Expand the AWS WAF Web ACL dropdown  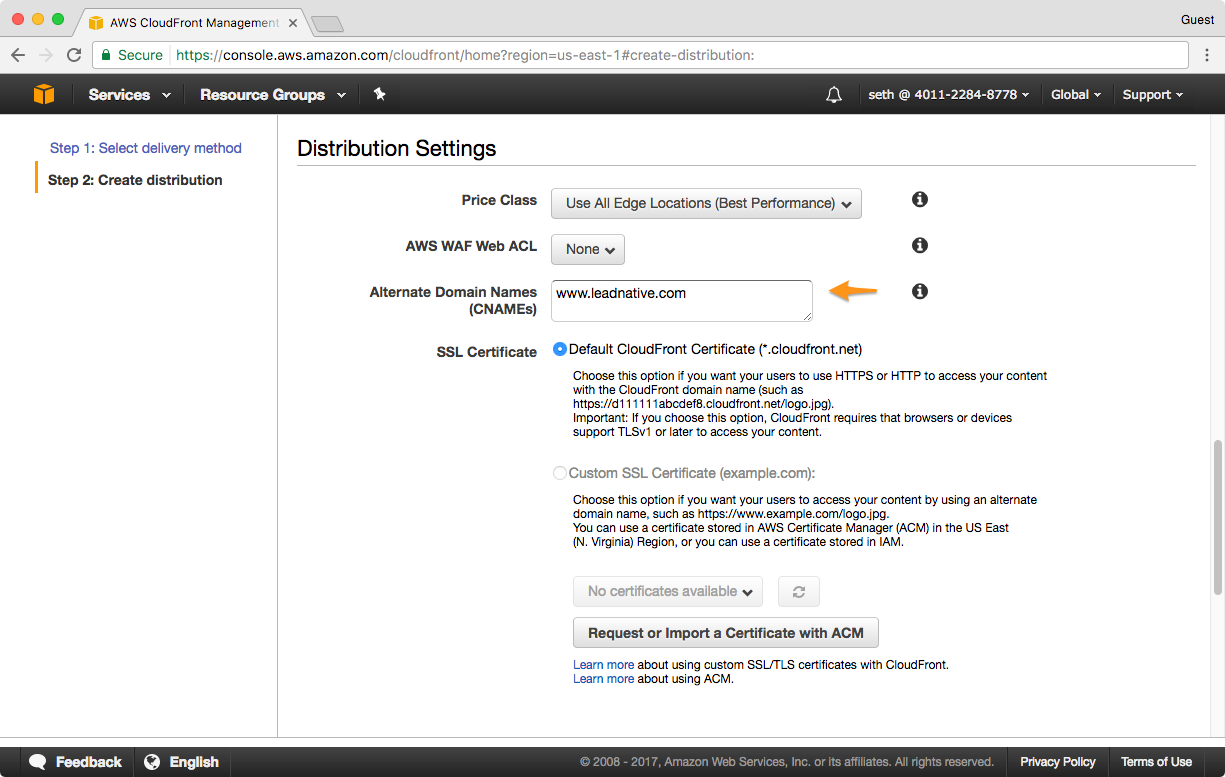pos(588,249)
